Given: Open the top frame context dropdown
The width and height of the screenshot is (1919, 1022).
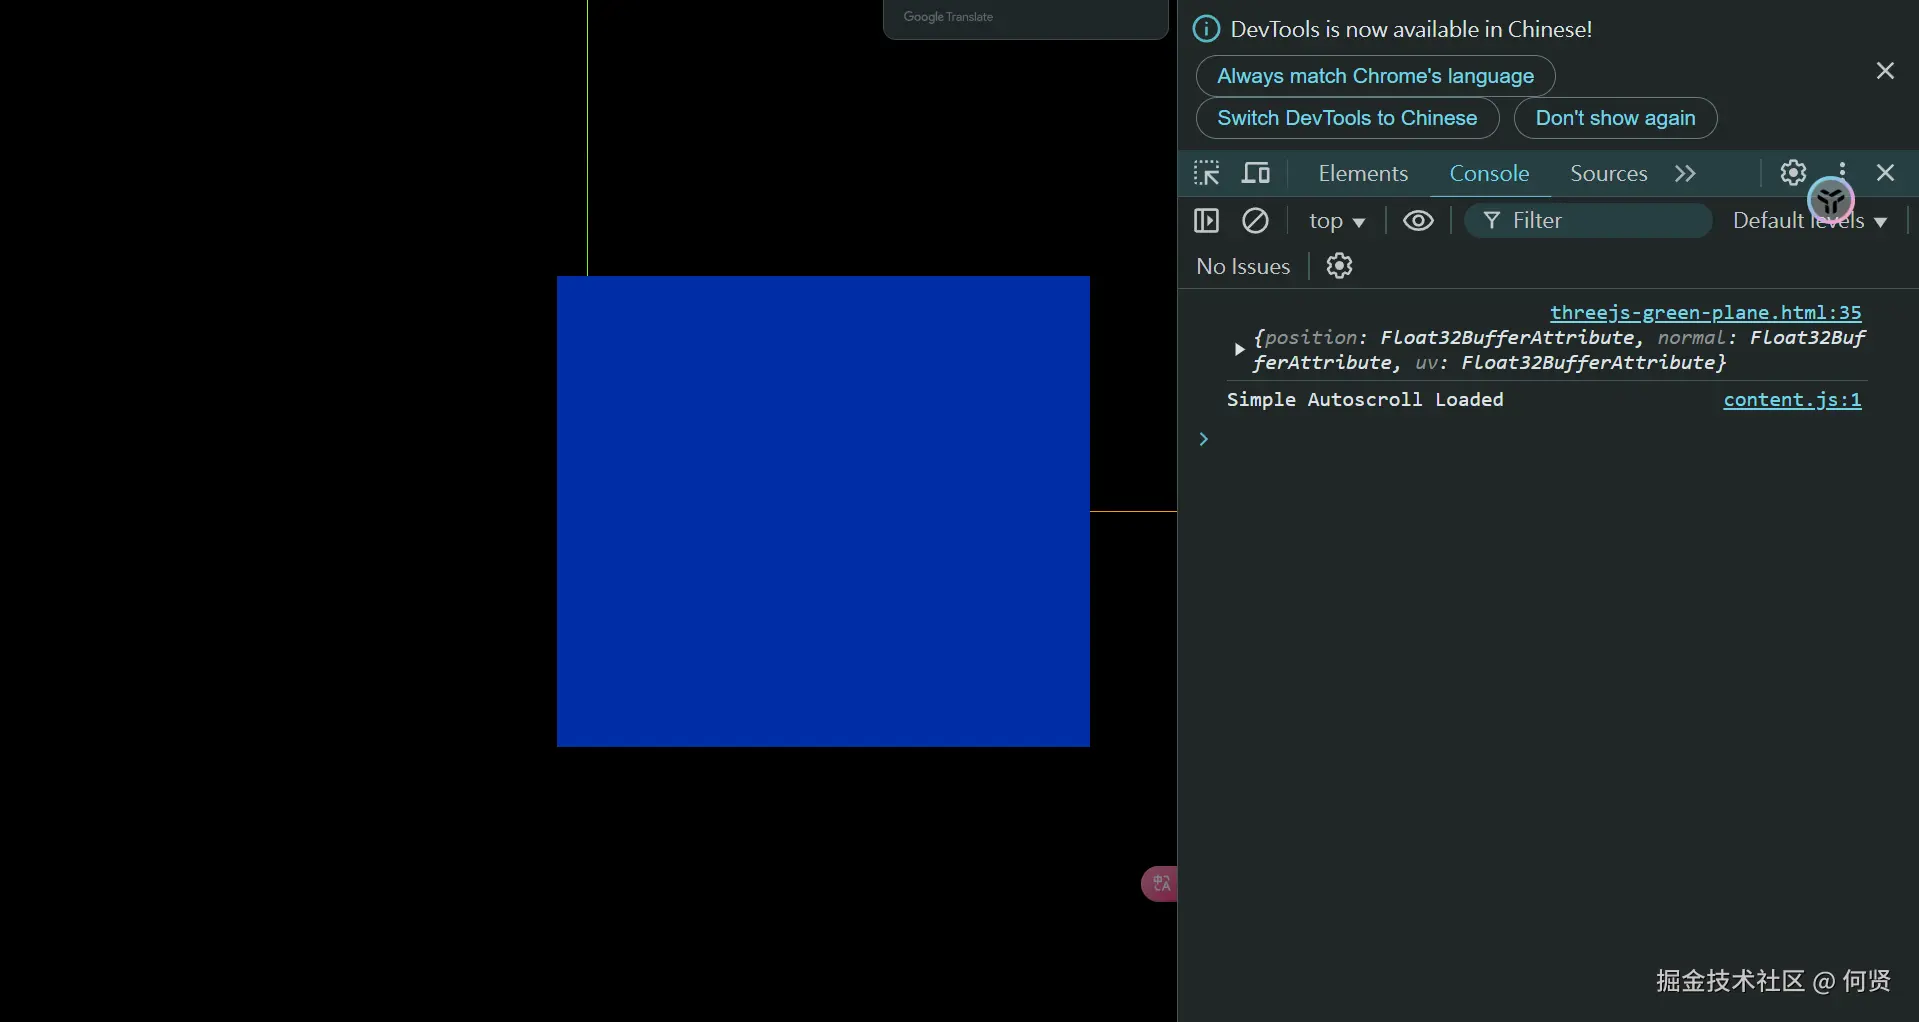Looking at the screenshot, I should [1336, 220].
